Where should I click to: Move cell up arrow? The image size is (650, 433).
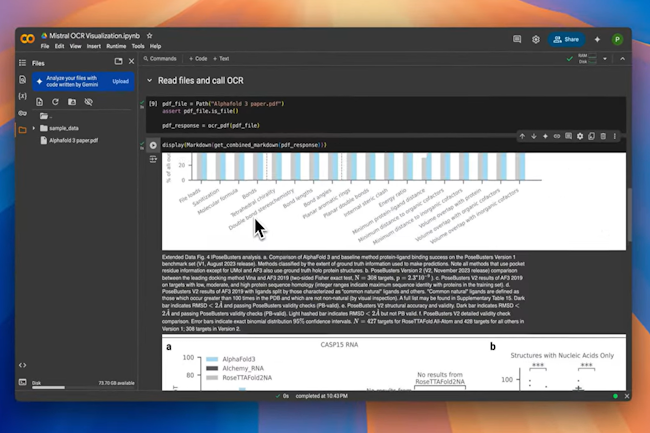[522, 136]
